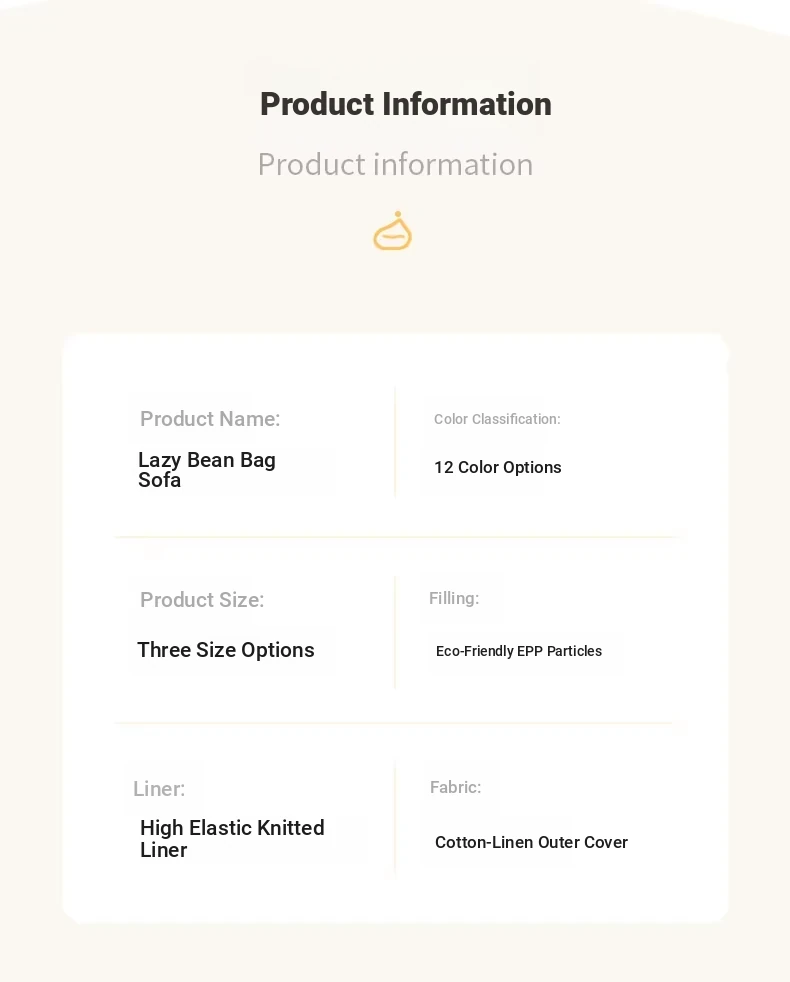Click the Product Name label

[x=210, y=419]
